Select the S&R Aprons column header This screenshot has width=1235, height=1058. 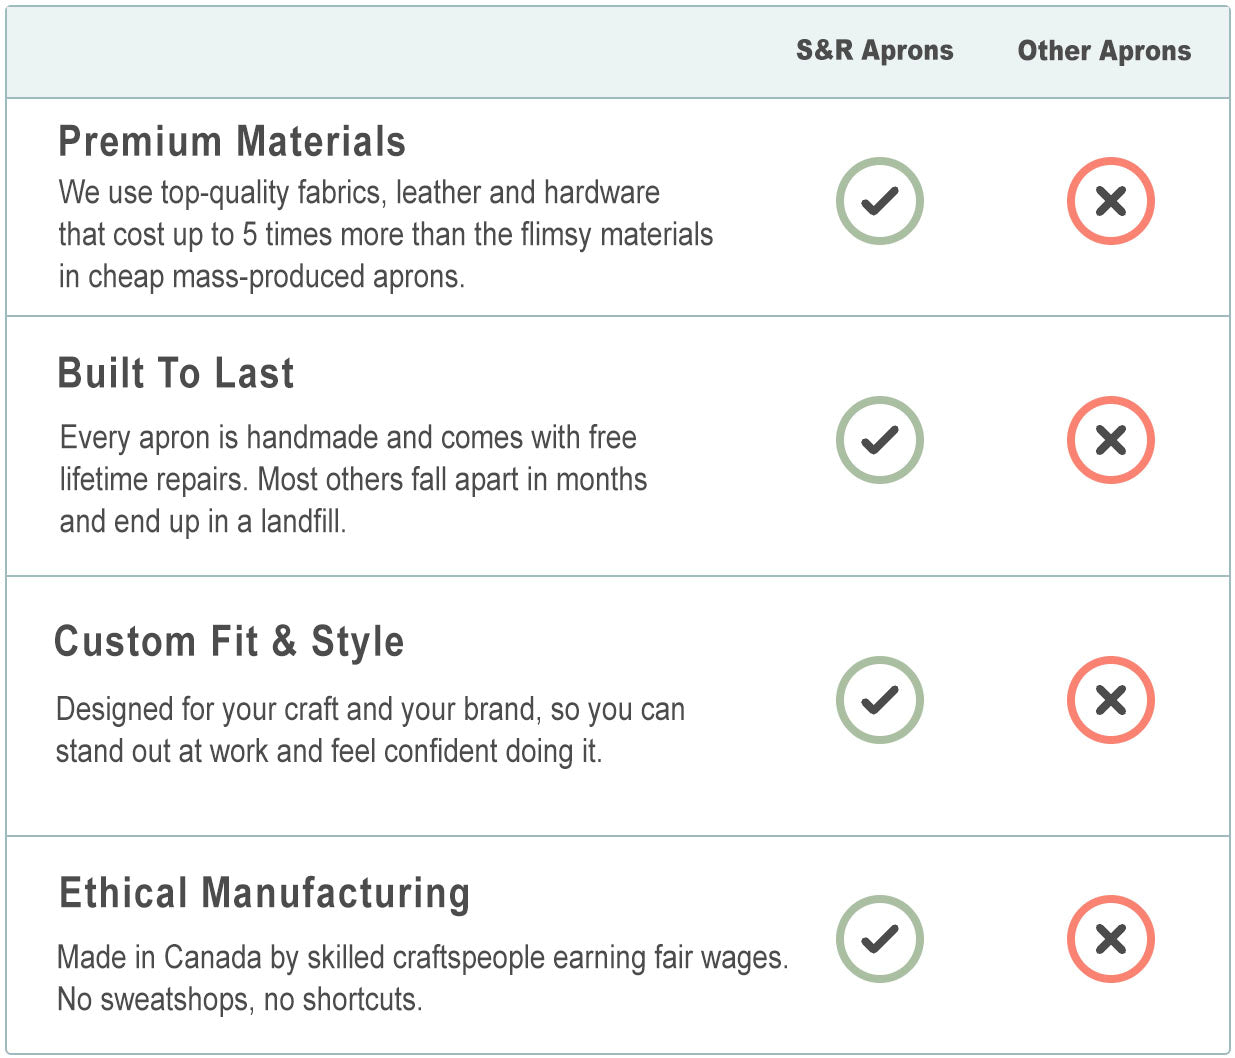click(874, 51)
